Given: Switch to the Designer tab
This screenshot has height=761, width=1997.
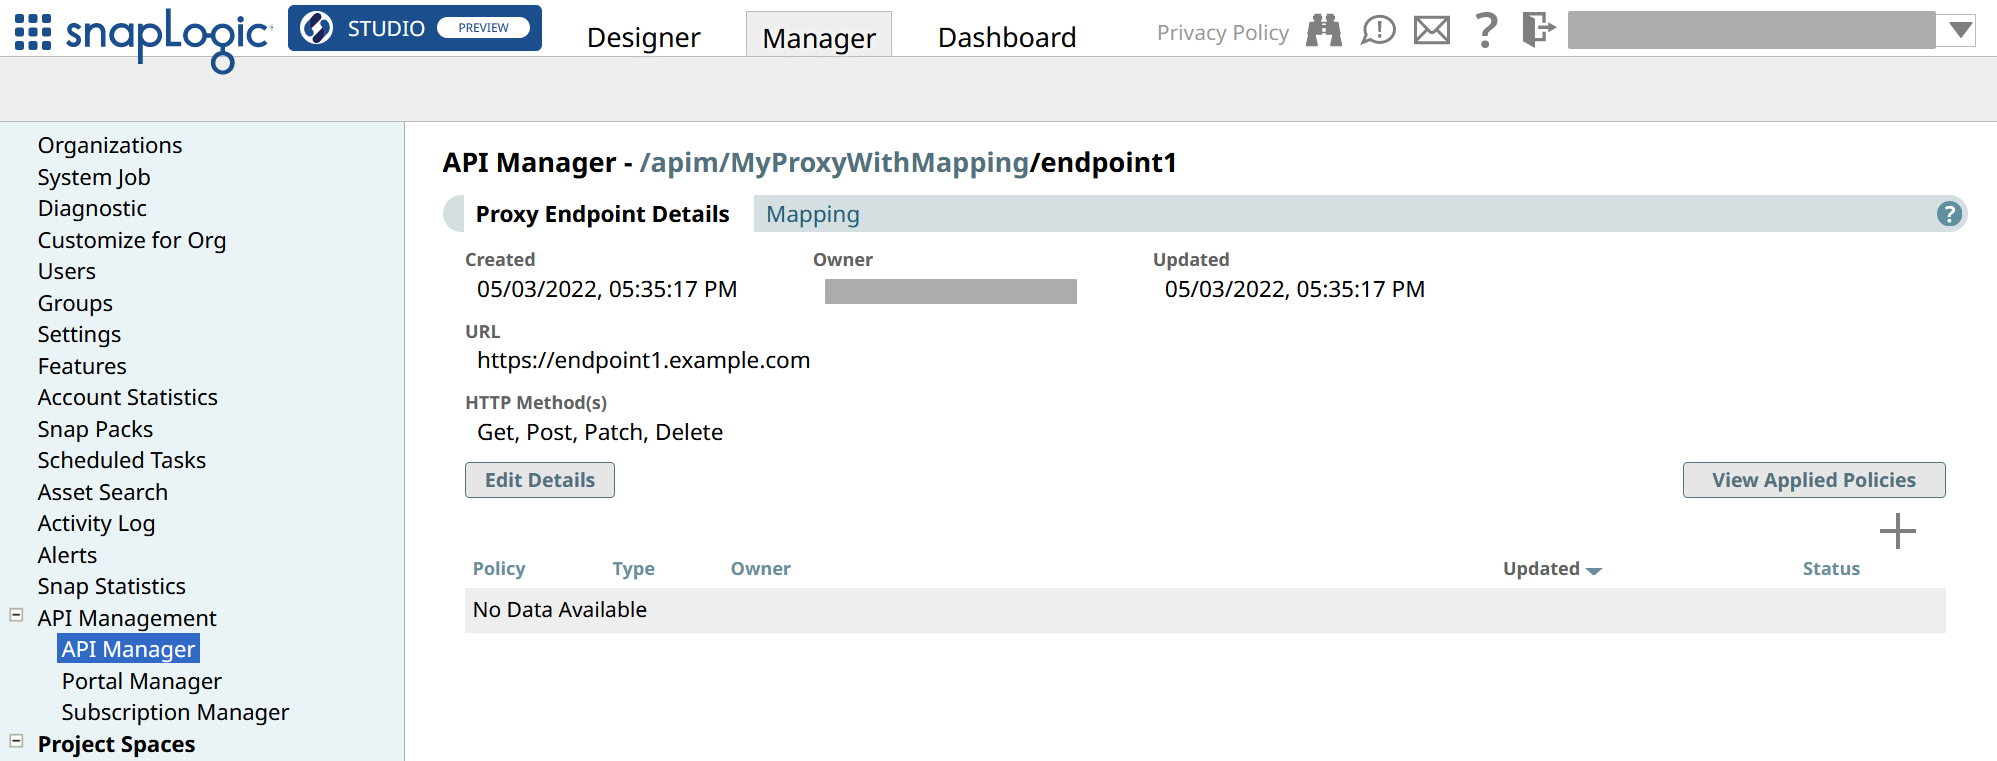Looking at the screenshot, I should point(643,37).
